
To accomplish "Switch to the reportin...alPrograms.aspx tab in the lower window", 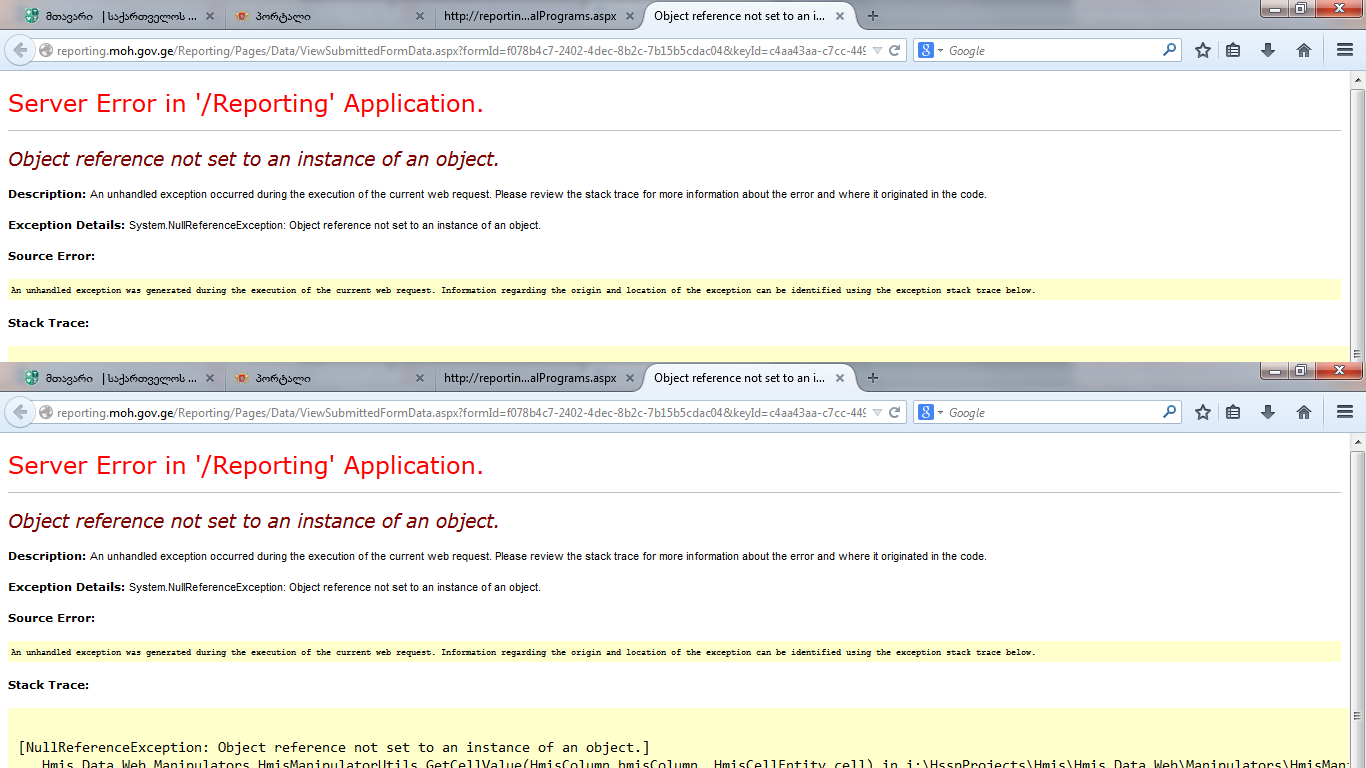I will (x=530, y=378).
